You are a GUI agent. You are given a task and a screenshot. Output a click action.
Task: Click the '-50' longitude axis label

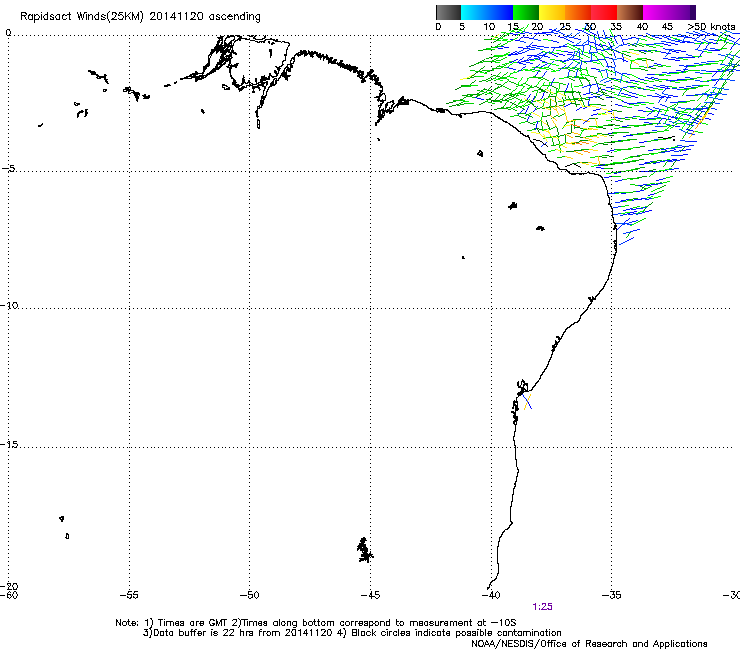point(249,595)
